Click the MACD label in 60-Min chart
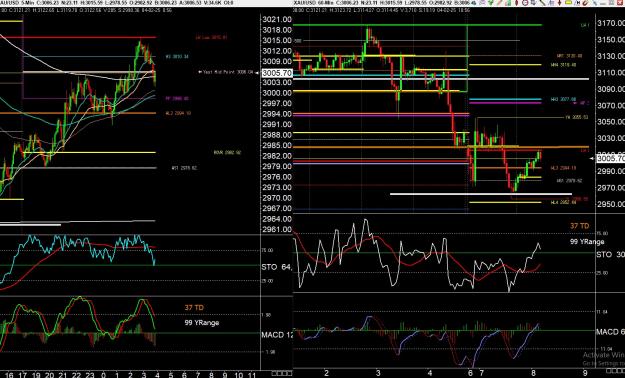The image size is (625, 378). point(610,332)
